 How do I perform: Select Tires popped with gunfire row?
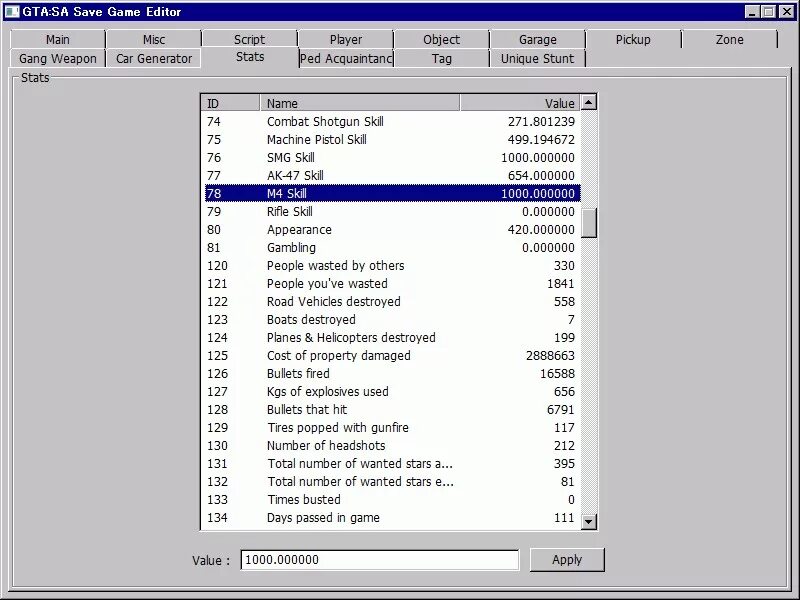pos(391,428)
